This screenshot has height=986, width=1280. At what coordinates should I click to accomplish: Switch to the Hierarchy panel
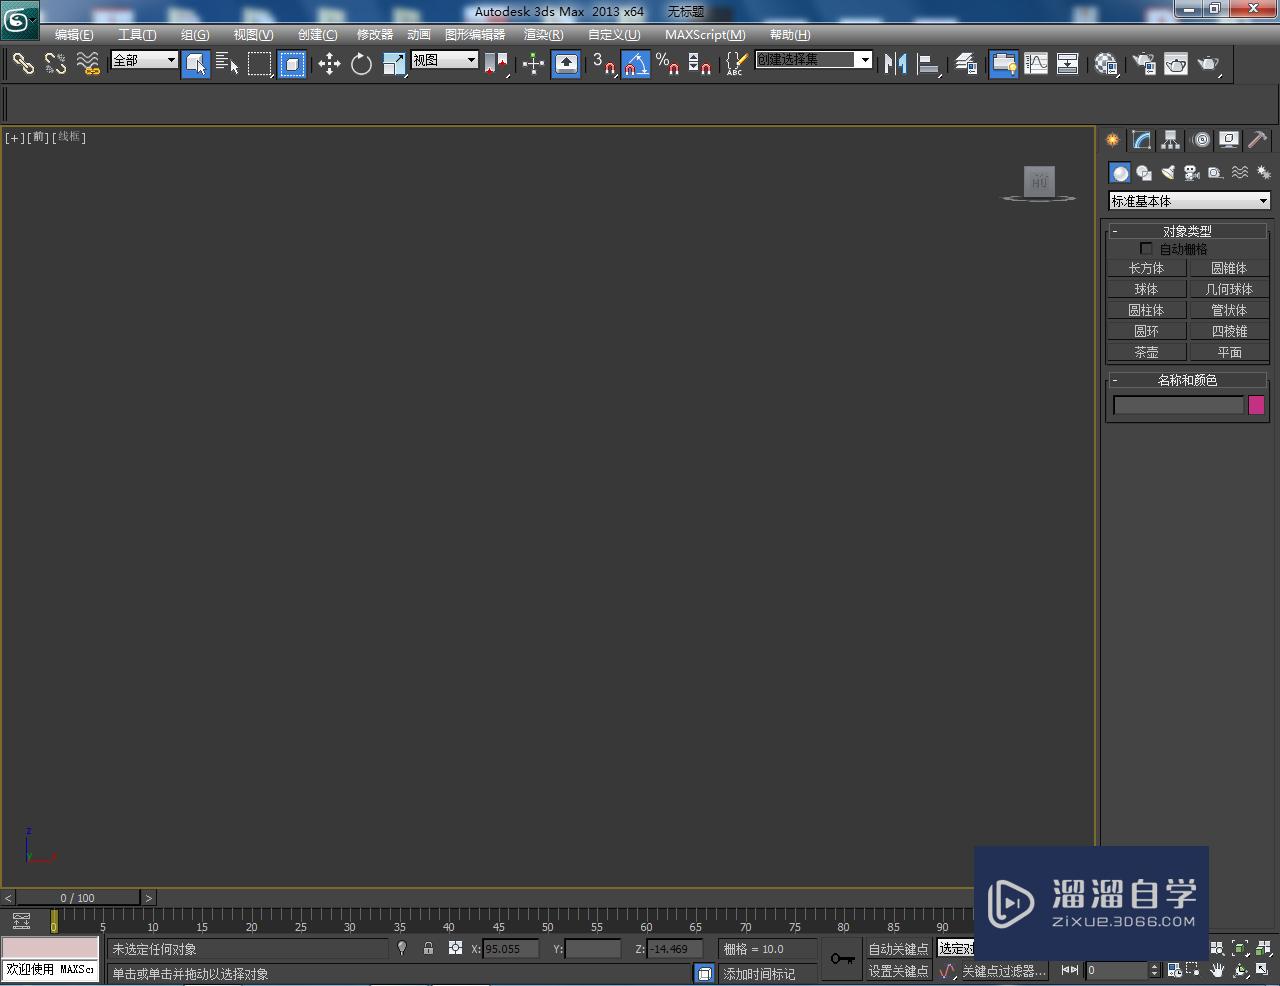1169,140
